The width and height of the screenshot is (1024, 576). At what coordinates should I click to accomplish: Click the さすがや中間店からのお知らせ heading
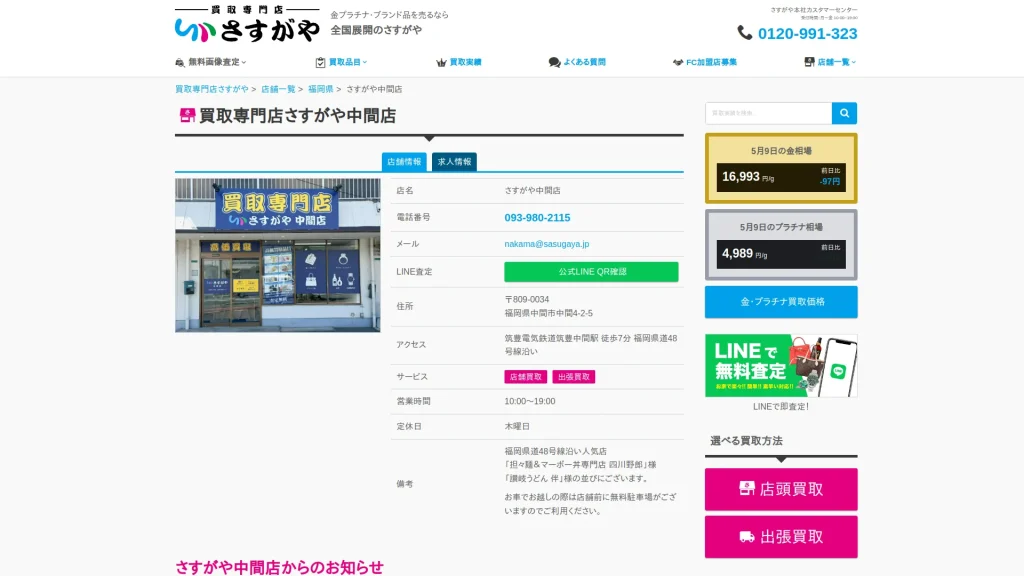[279, 567]
